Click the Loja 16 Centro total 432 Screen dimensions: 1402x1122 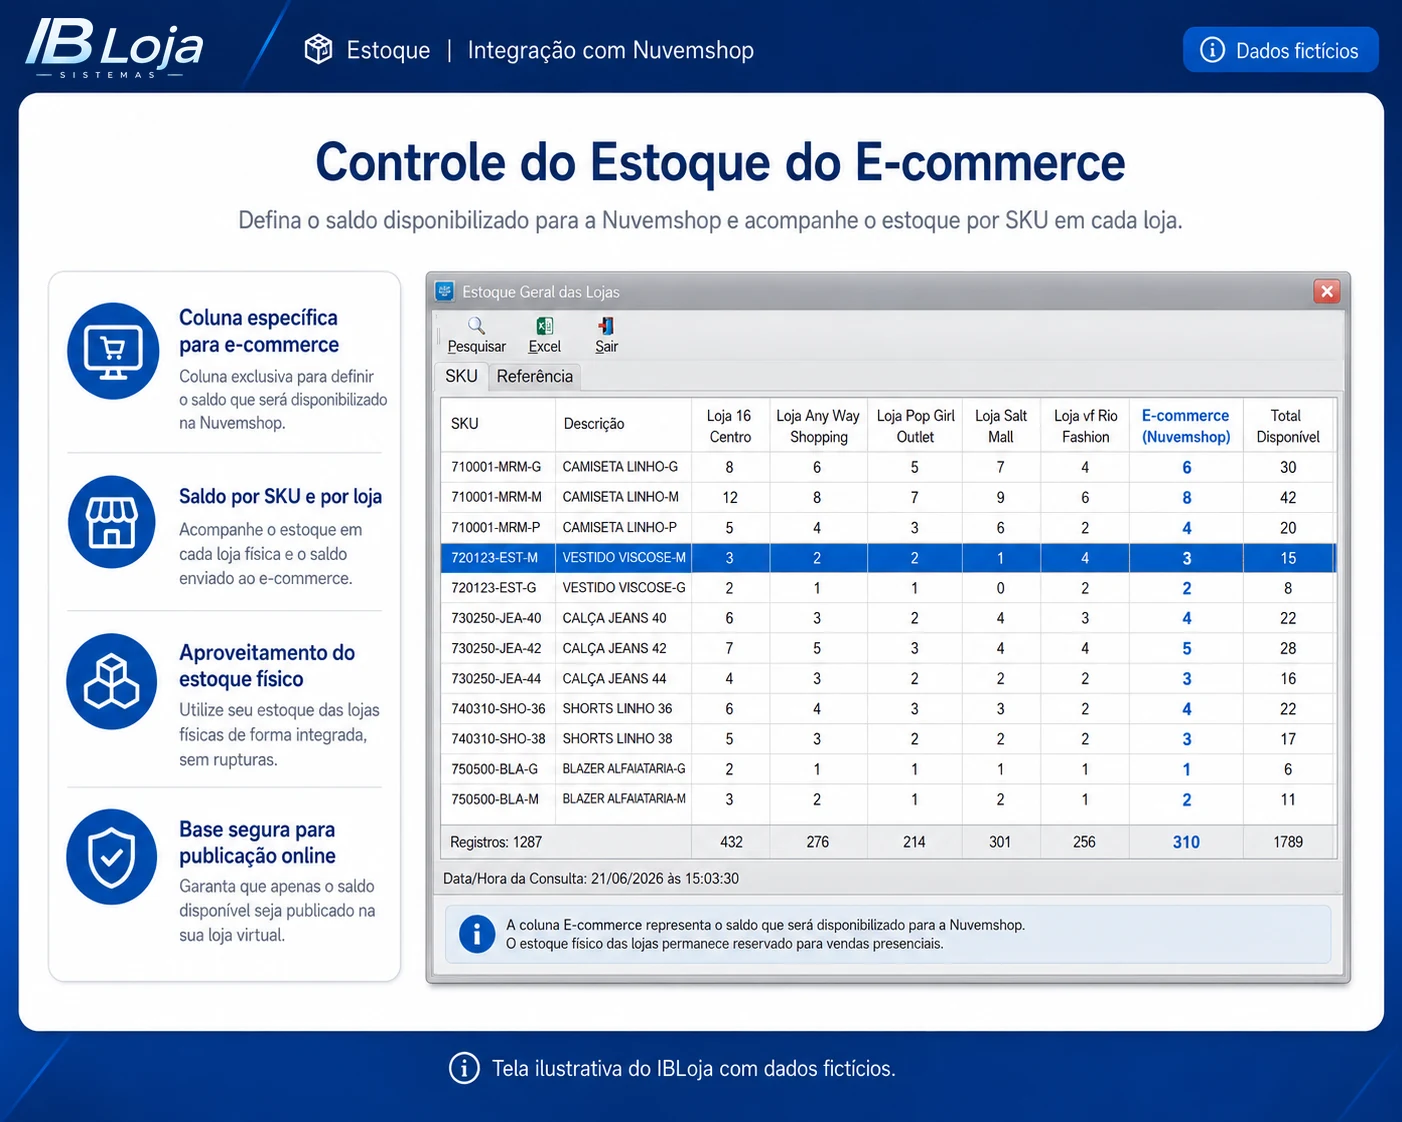click(731, 842)
